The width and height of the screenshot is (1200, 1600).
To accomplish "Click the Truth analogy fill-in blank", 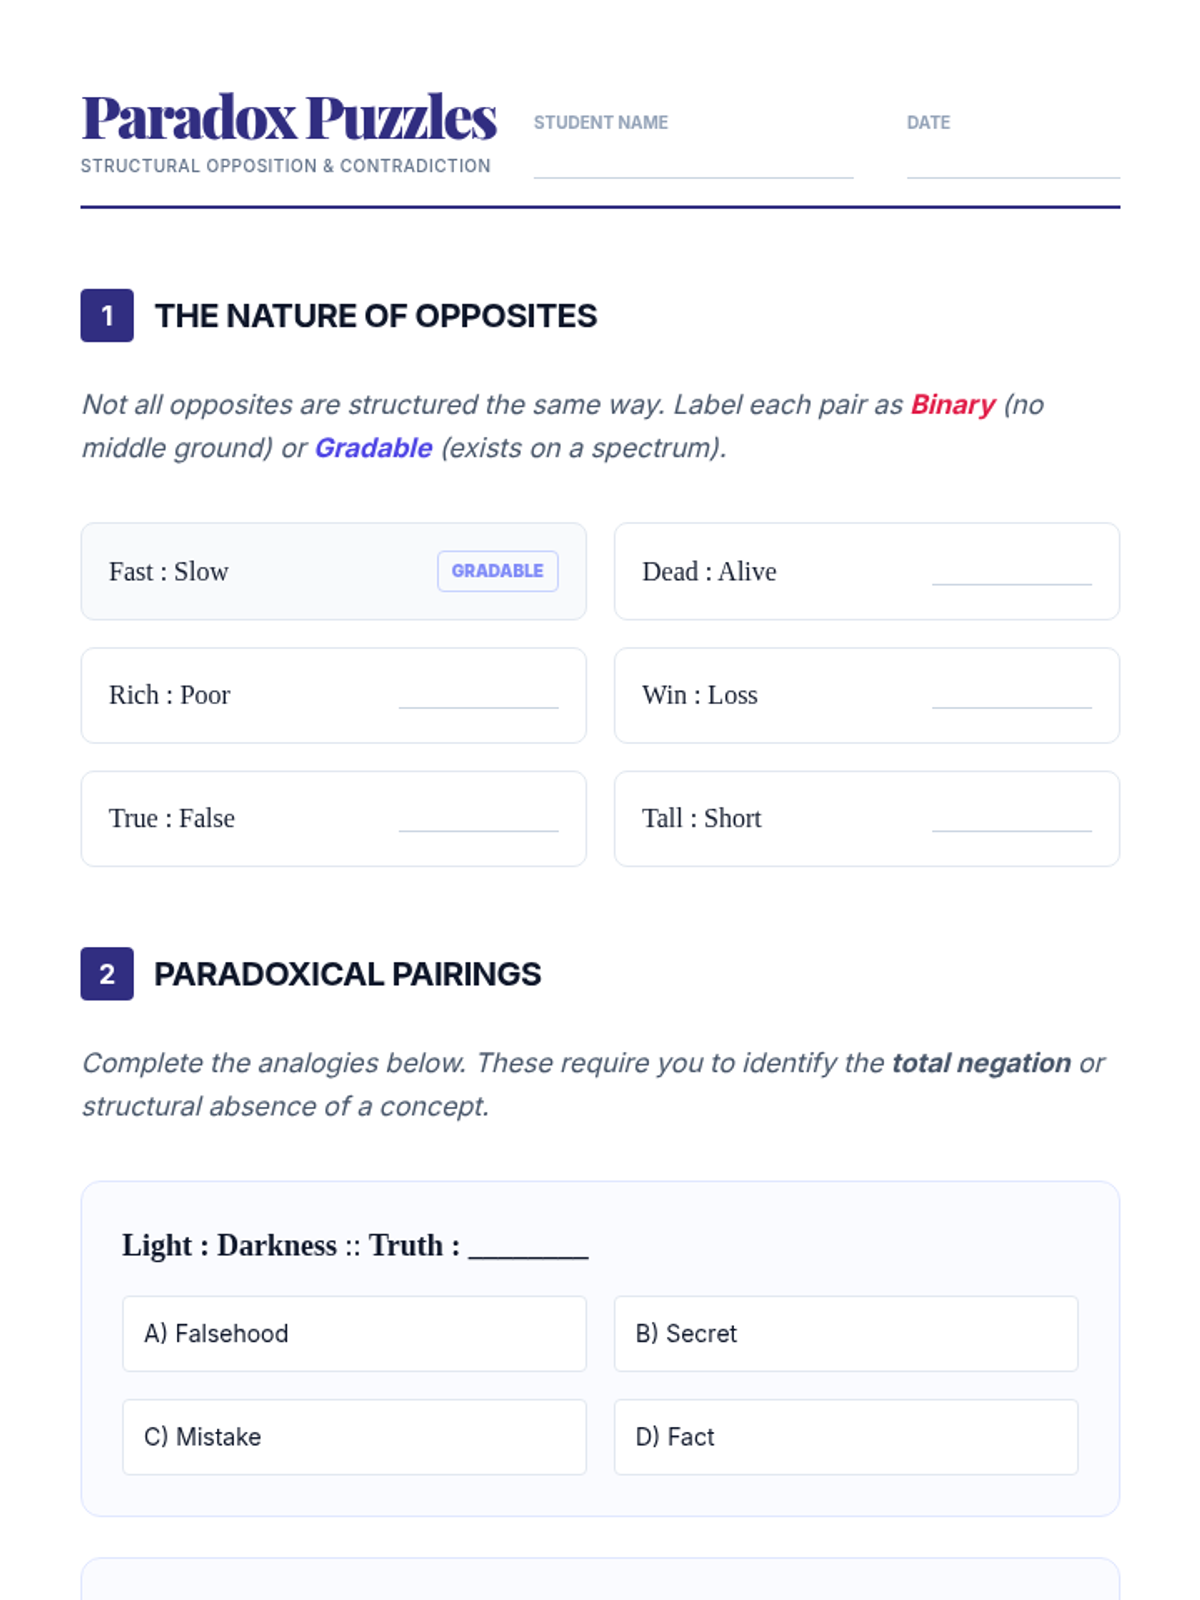I will click(x=528, y=1246).
